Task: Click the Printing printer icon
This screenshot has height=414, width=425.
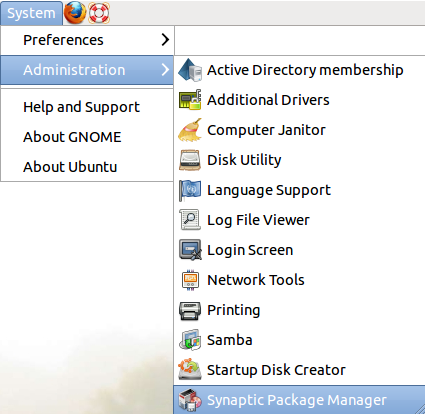Action: tap(190, 311)
